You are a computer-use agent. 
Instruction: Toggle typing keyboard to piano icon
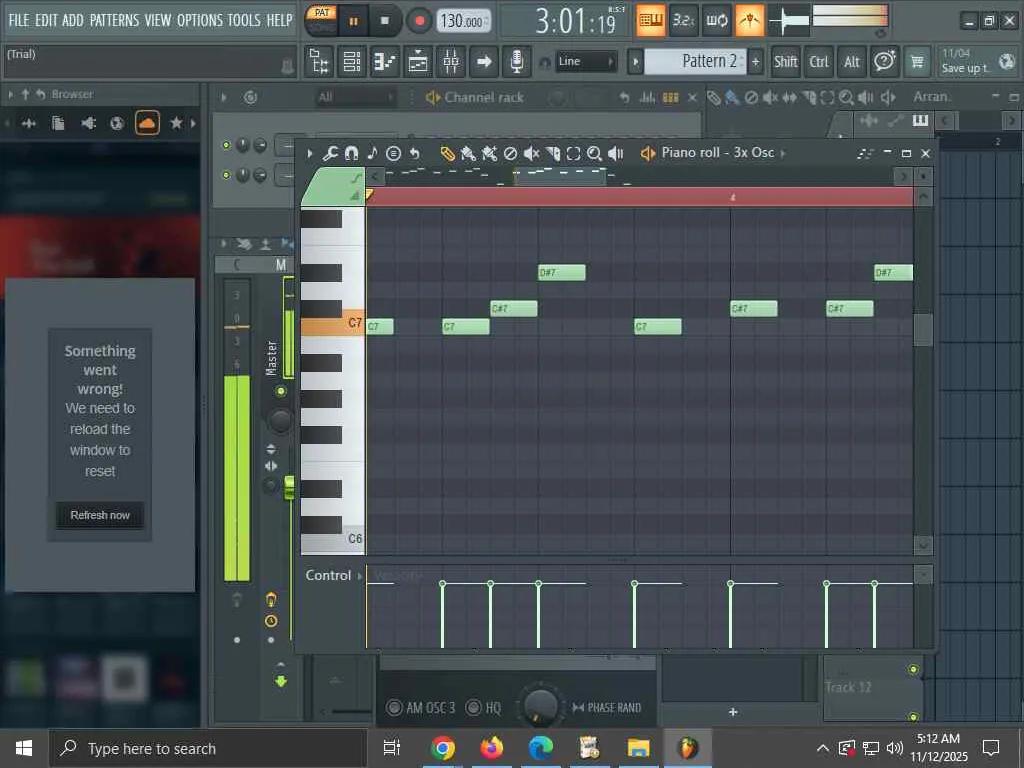coord(650,21)
